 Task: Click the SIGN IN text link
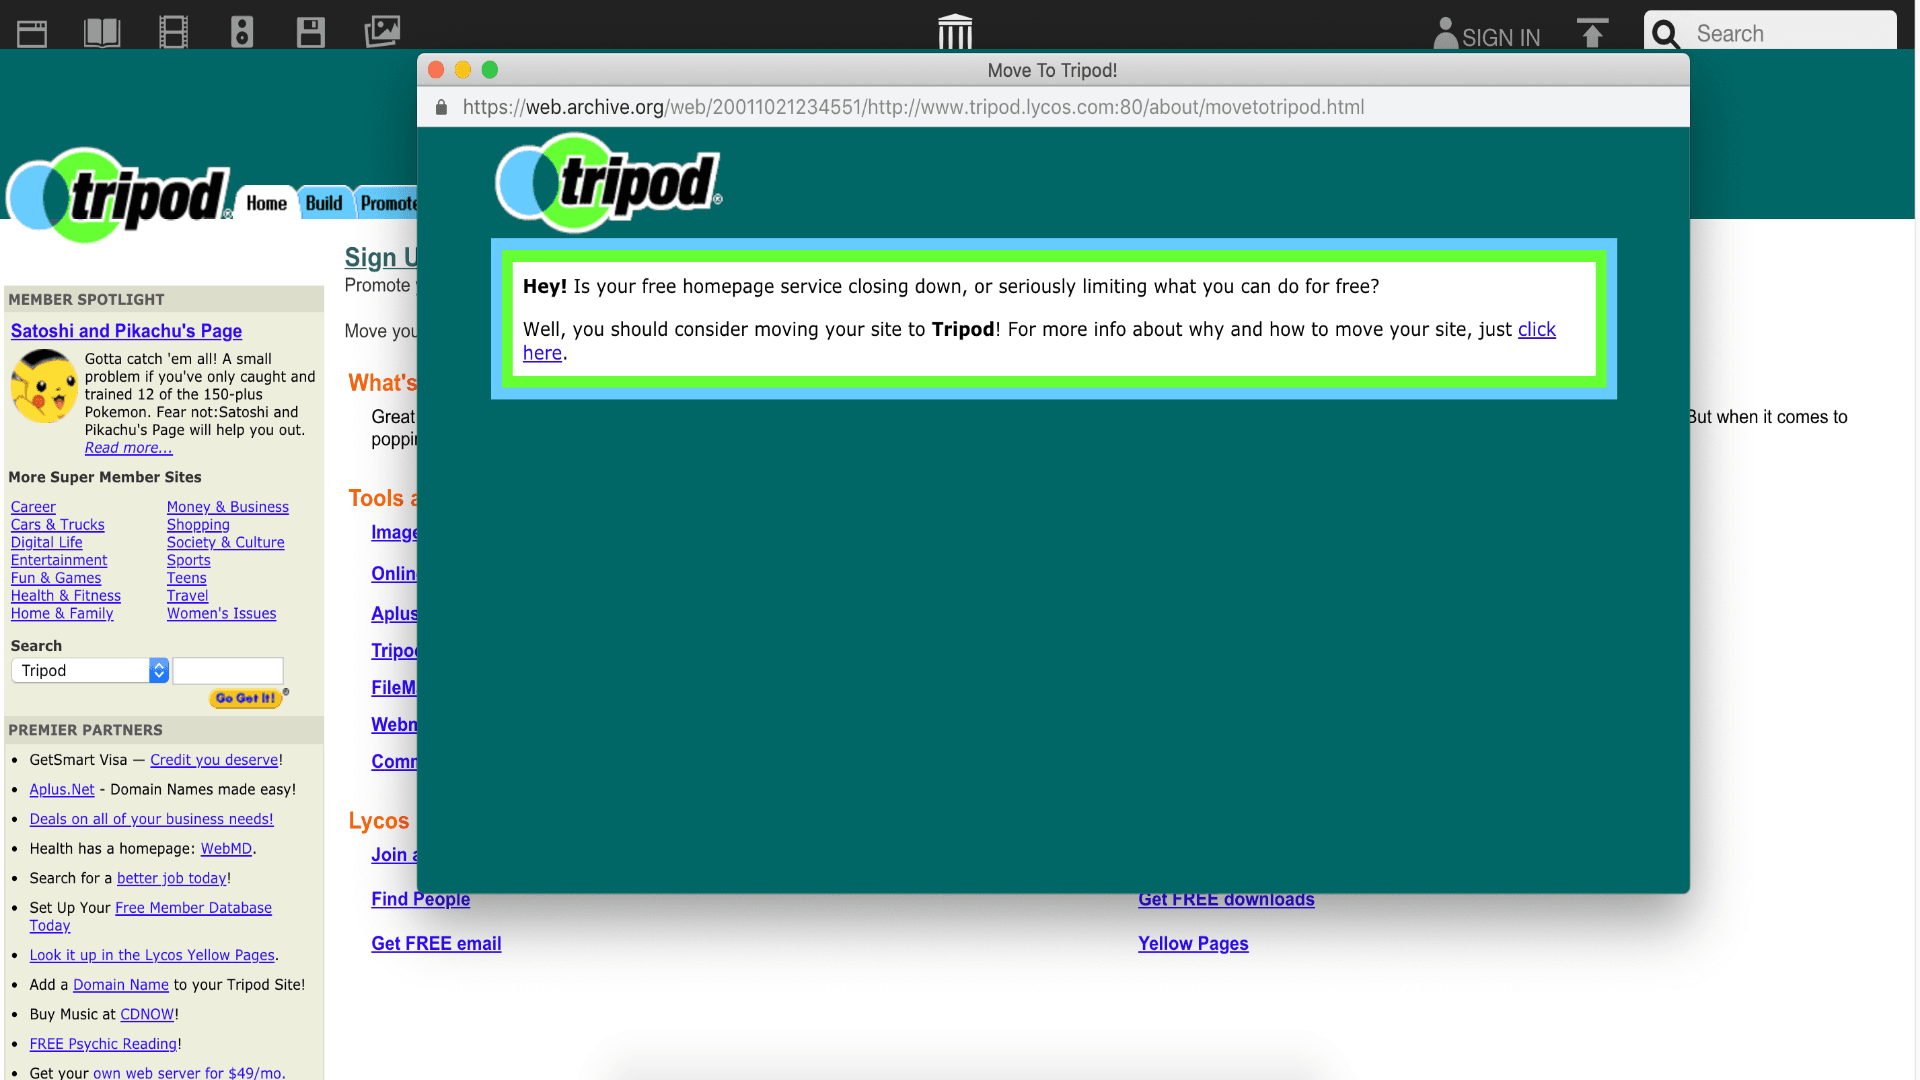coord(1500,37)
